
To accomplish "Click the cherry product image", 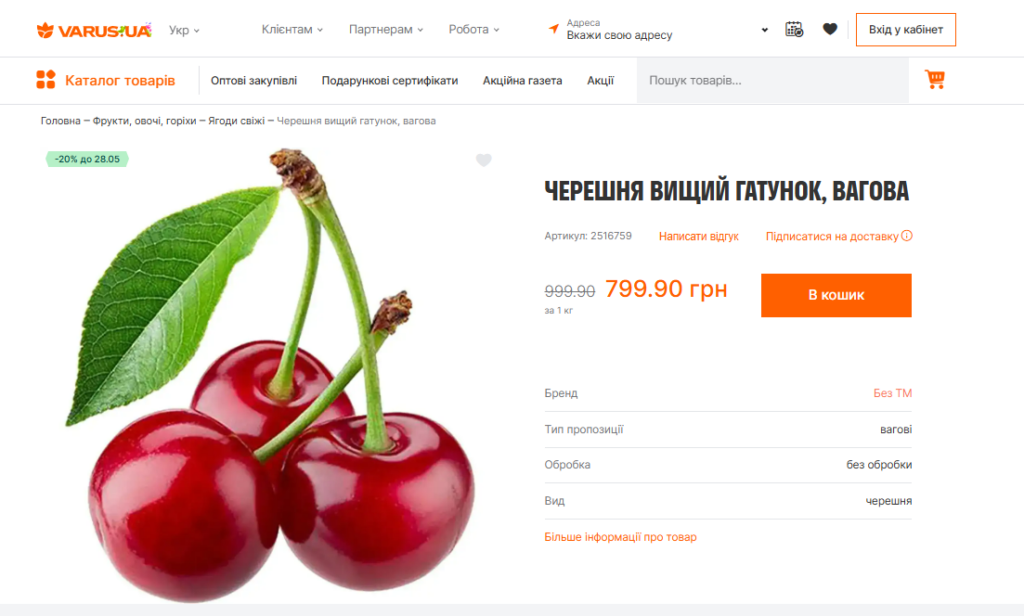I will point(271,376).
